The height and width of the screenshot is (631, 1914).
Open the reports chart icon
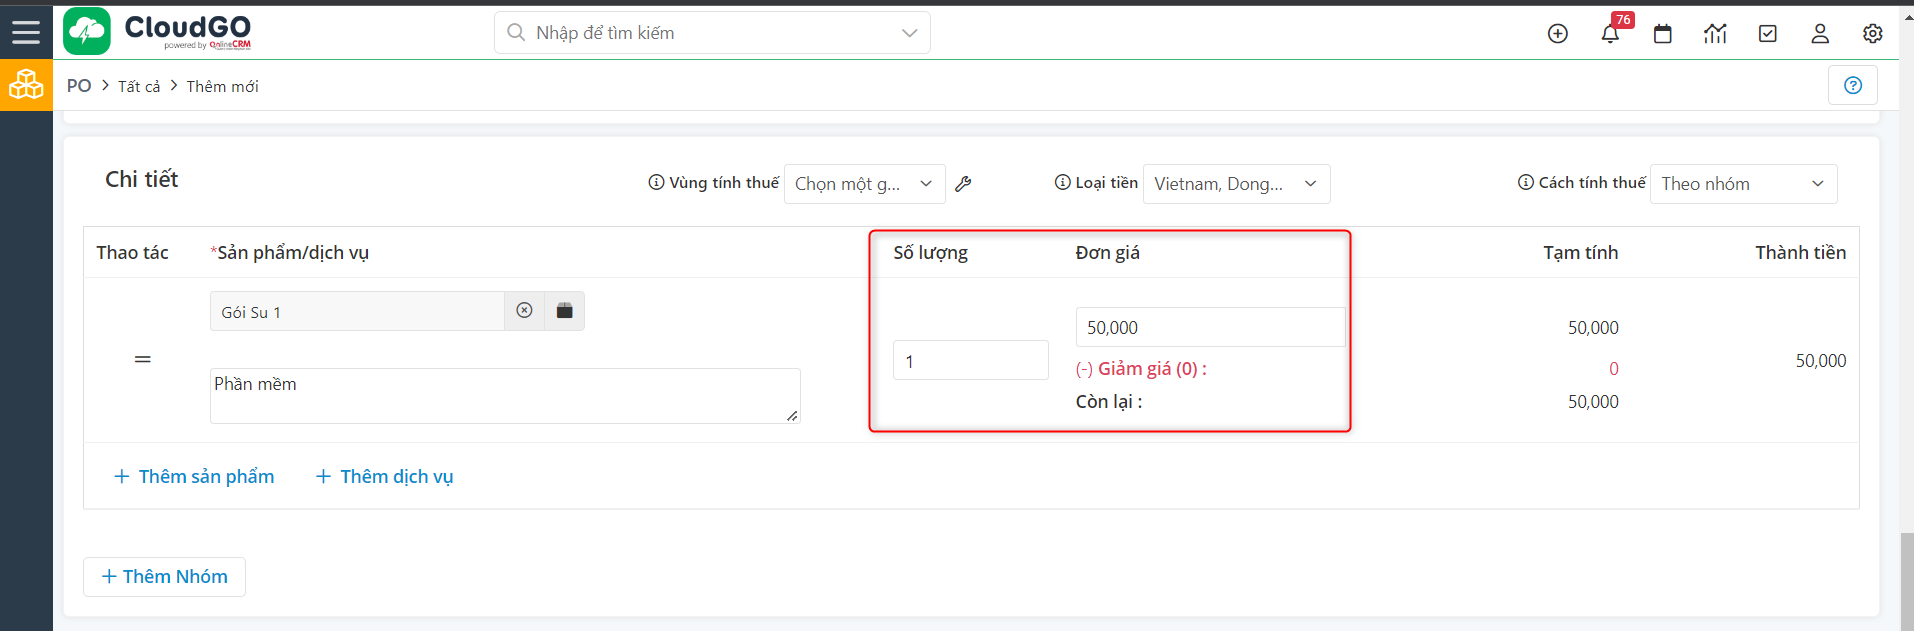(1715, 34)
